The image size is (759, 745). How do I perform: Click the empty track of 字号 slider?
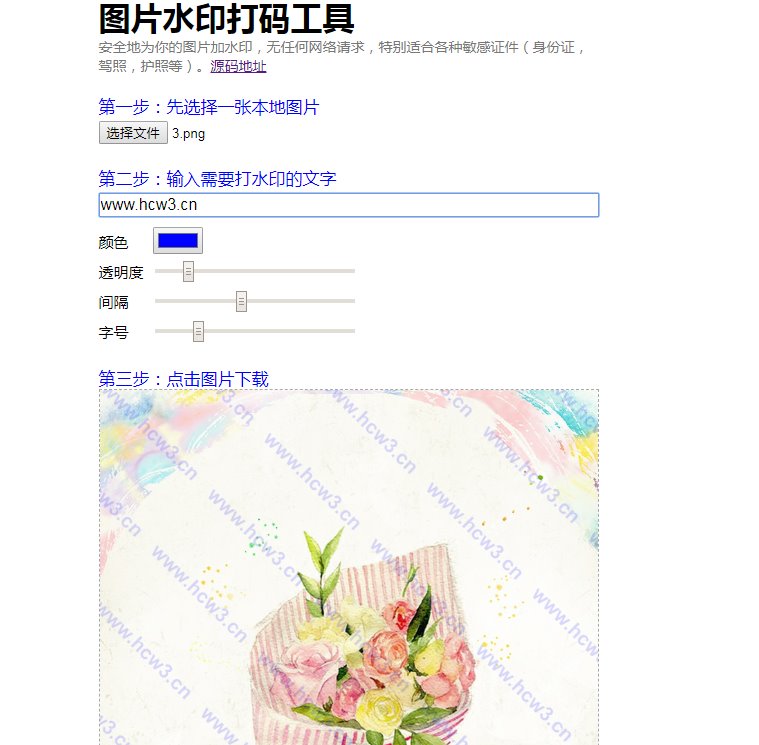point(281,331)
